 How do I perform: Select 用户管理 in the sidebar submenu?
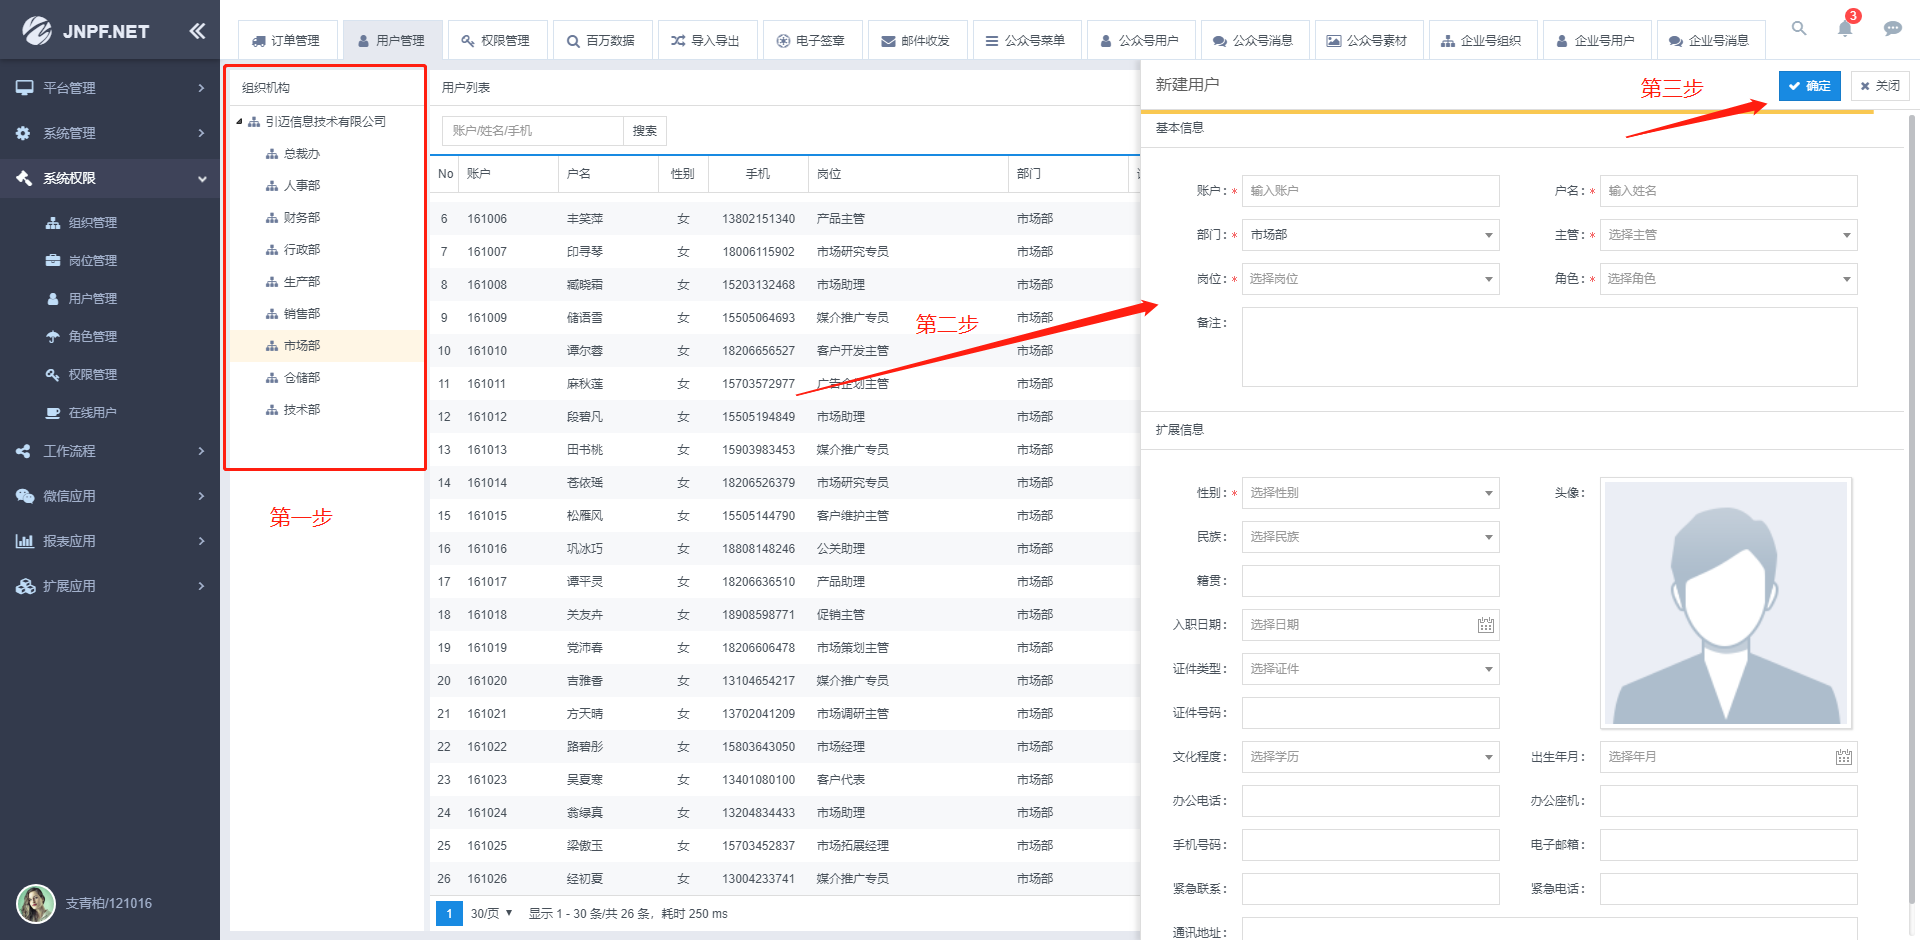coord(92,299)
